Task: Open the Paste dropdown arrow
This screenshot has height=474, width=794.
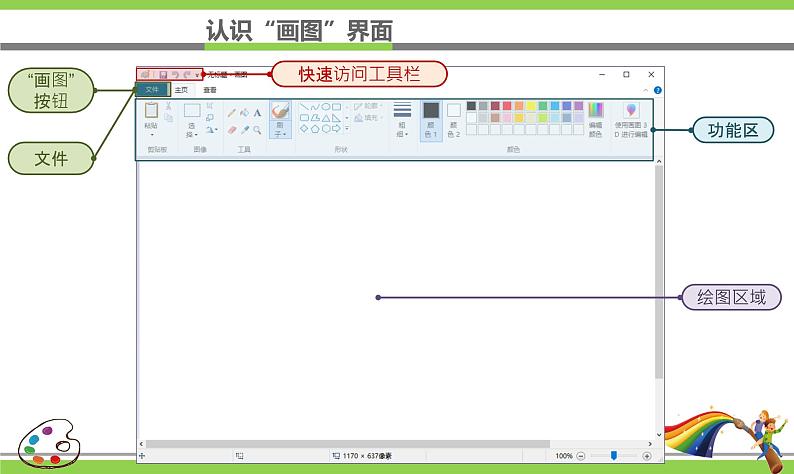Action: pos(151,135)
